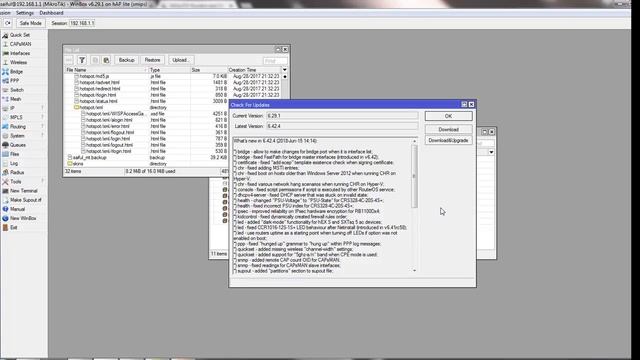Click the Latest Version field 6.42.4
Screen dimensions: 640x360
(342, 127)
